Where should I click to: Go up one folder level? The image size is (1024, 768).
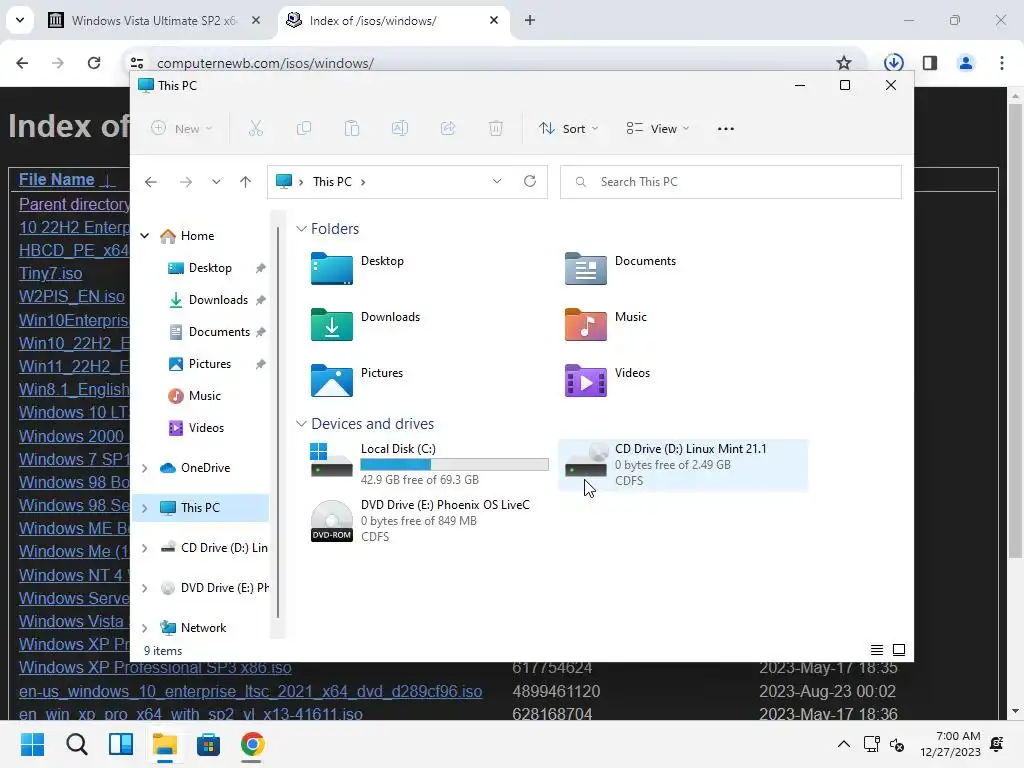(x=246, y=182)
